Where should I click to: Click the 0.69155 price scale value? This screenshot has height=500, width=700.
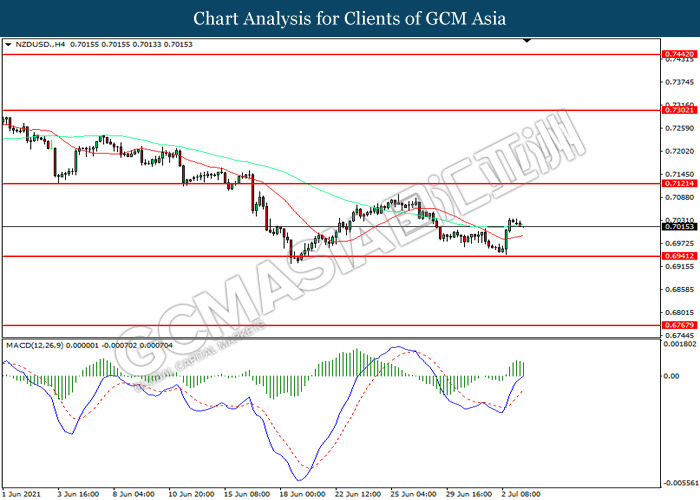pos(679,267)
